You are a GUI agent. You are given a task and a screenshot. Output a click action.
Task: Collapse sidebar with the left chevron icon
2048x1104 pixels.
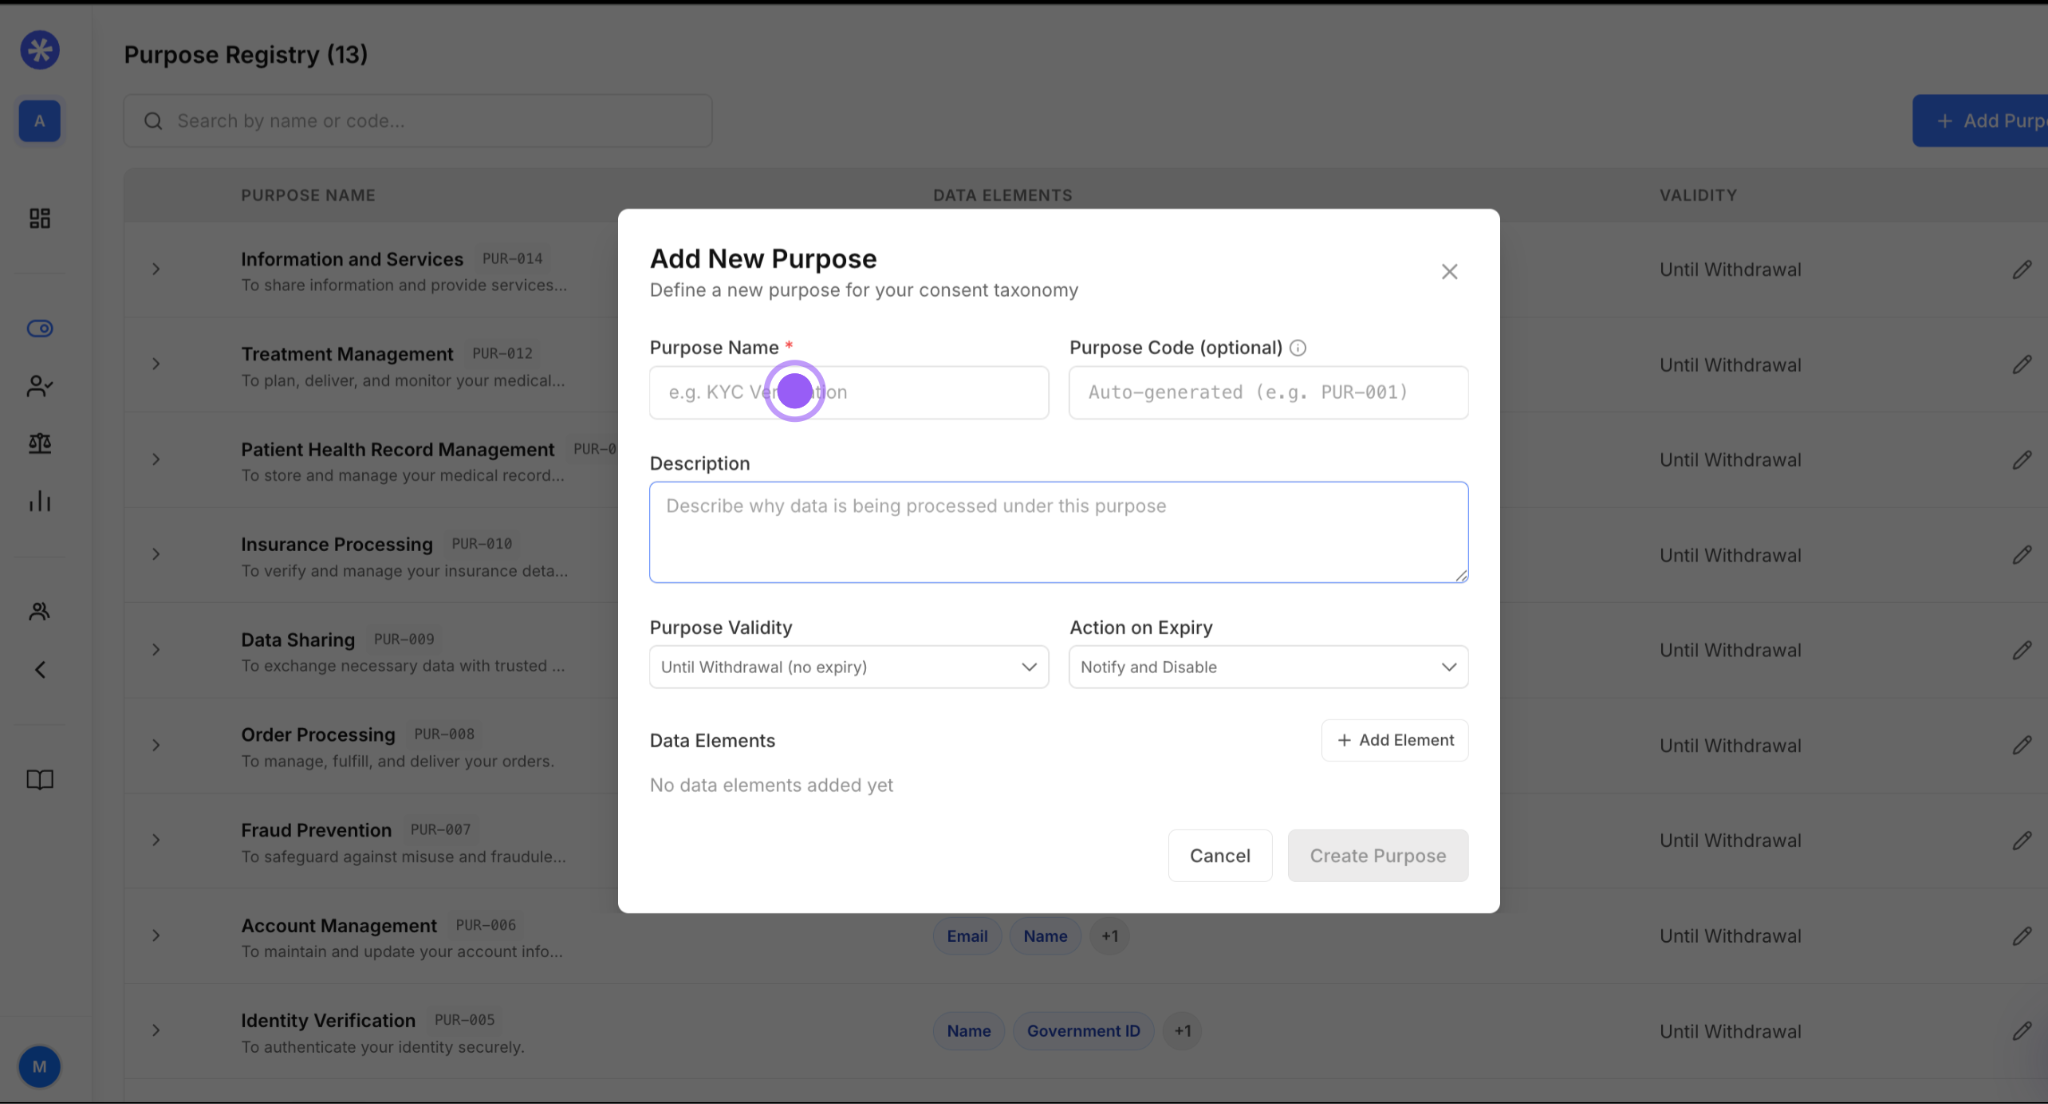pyautogui.click(x=40, y=670)
